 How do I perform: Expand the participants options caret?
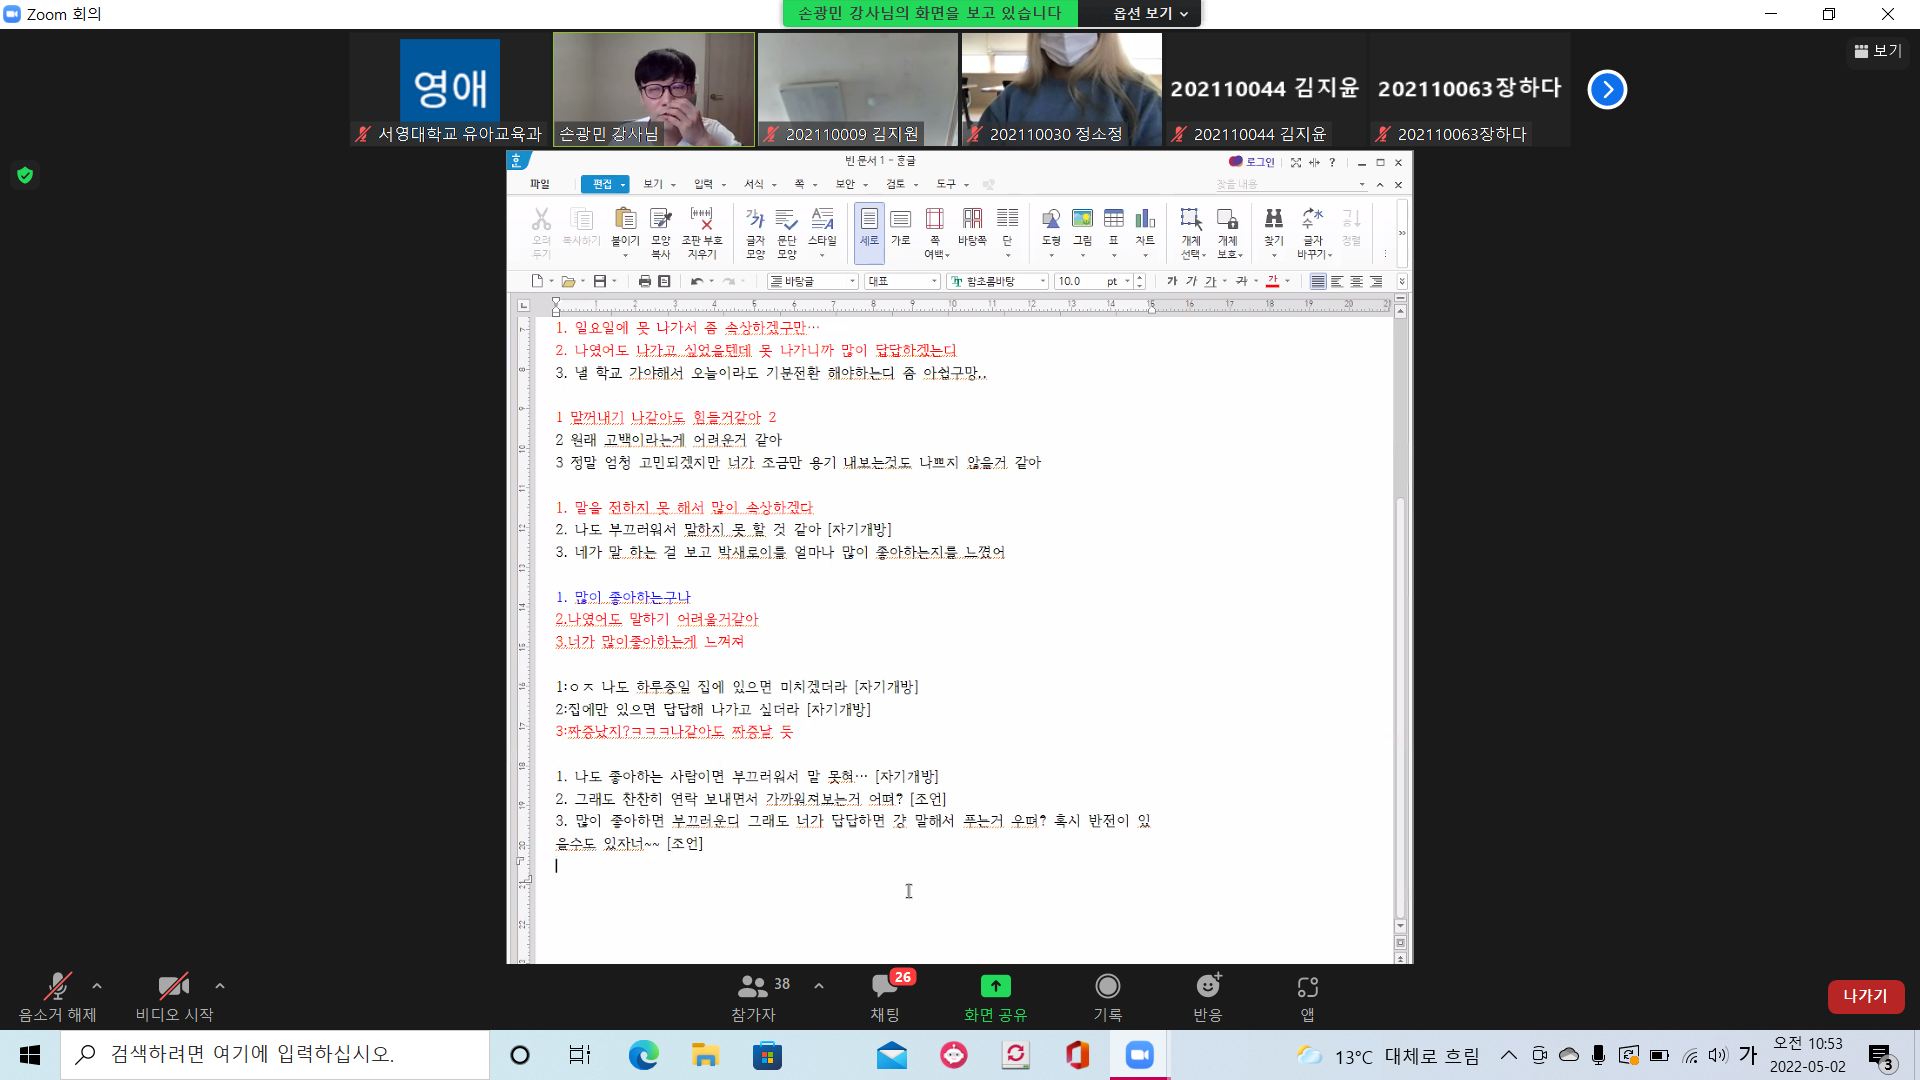click(819, 986)
